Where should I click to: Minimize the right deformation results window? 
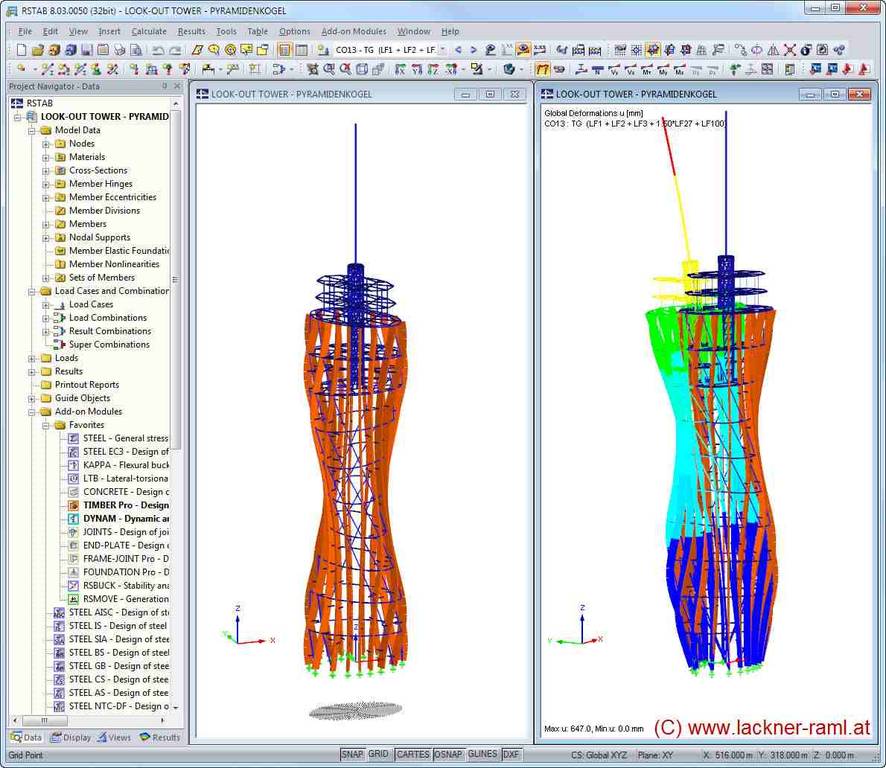click(810, 94)
